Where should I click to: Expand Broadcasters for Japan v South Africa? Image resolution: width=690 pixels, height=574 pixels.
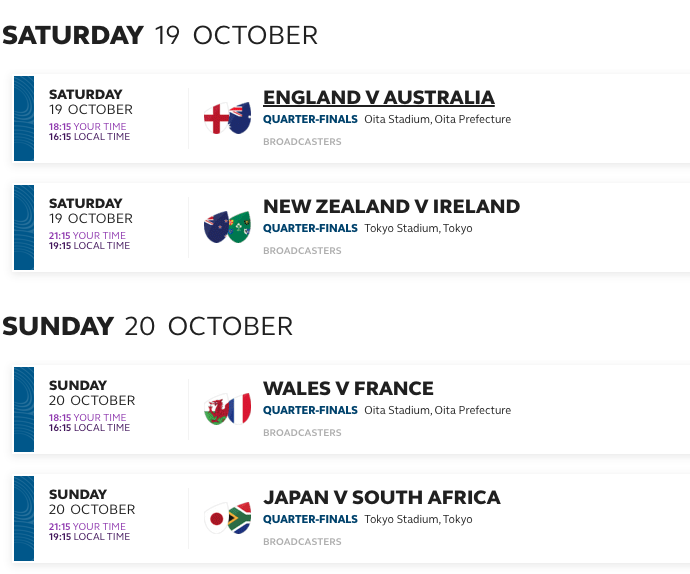[x=302, y=542]
